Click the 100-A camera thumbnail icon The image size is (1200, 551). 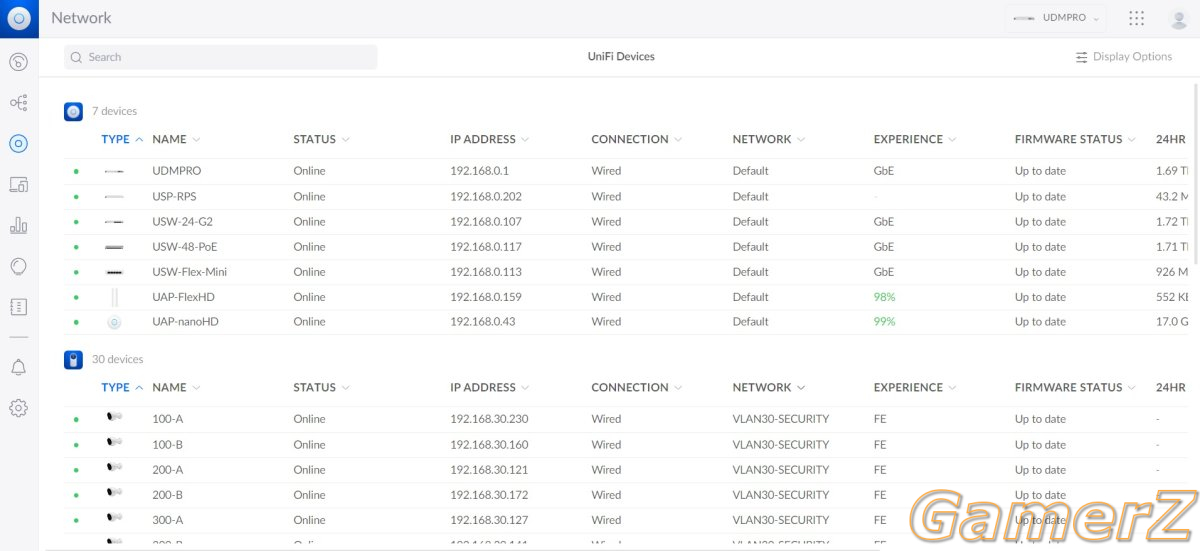(114, 417)
